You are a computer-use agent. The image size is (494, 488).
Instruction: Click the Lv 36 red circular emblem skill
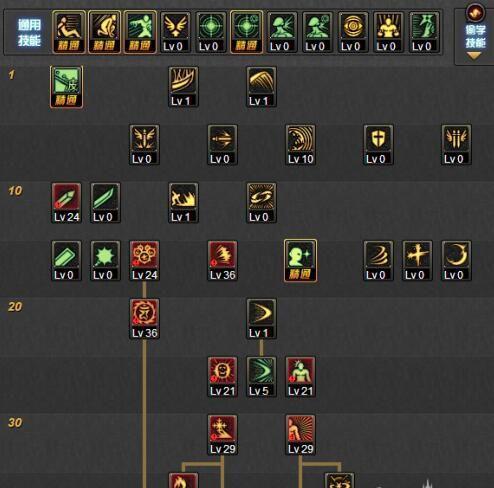click(x=144, y=319)
